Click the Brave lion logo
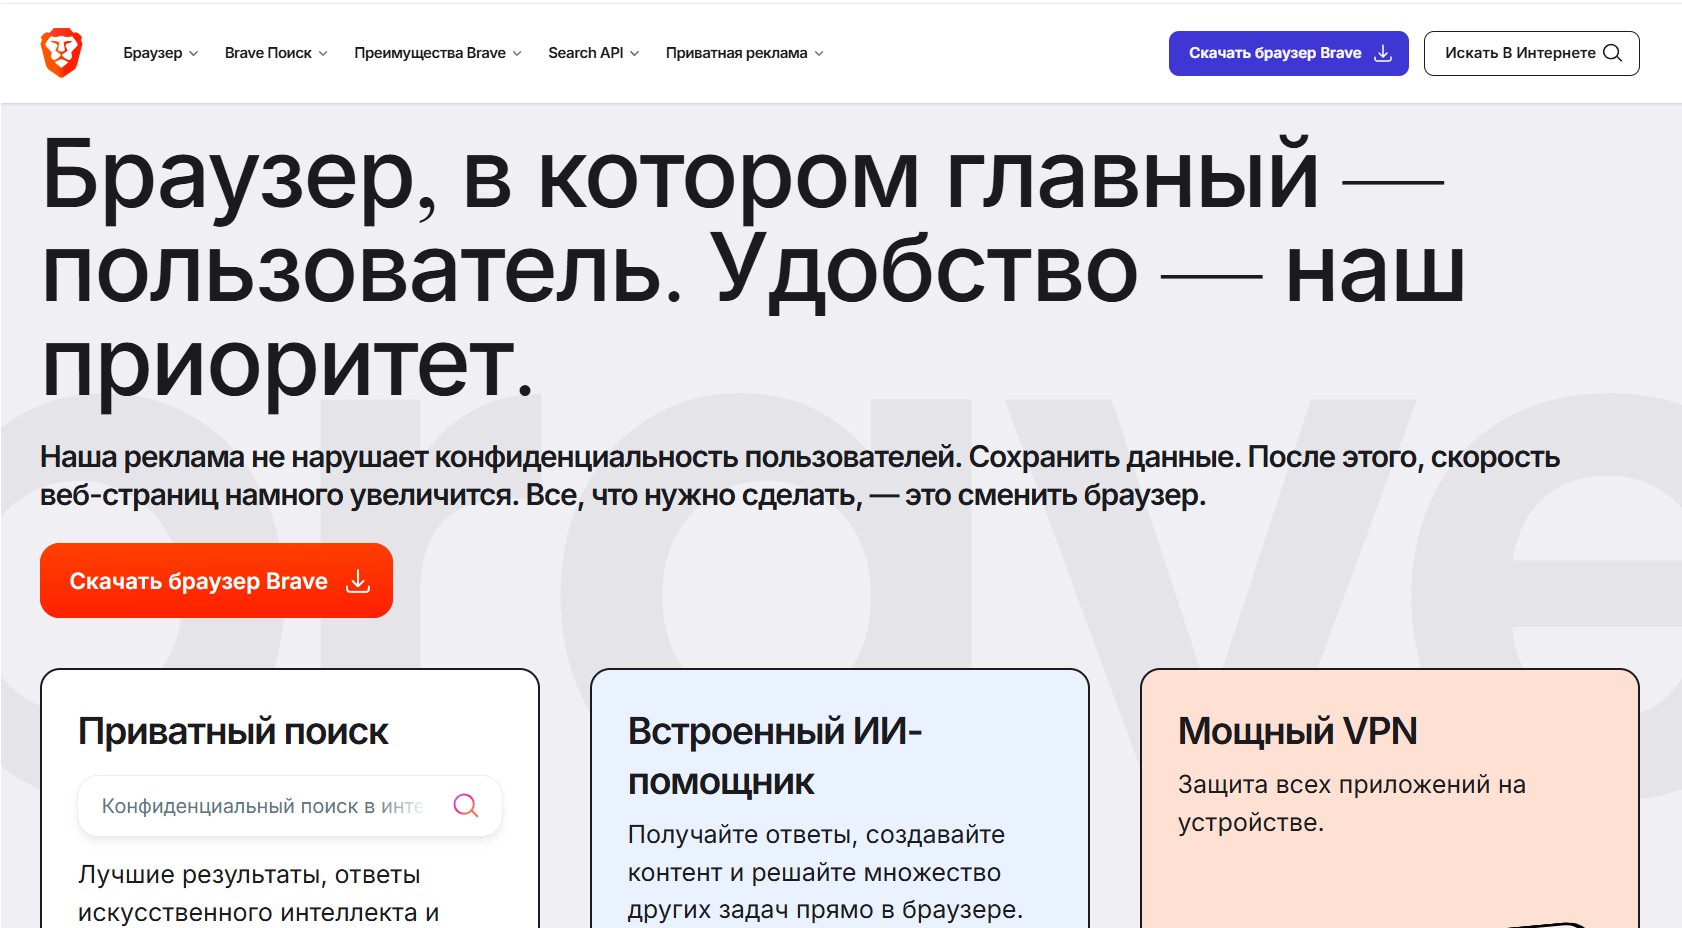Viewport: 1682px width, 928px height. 60,52
